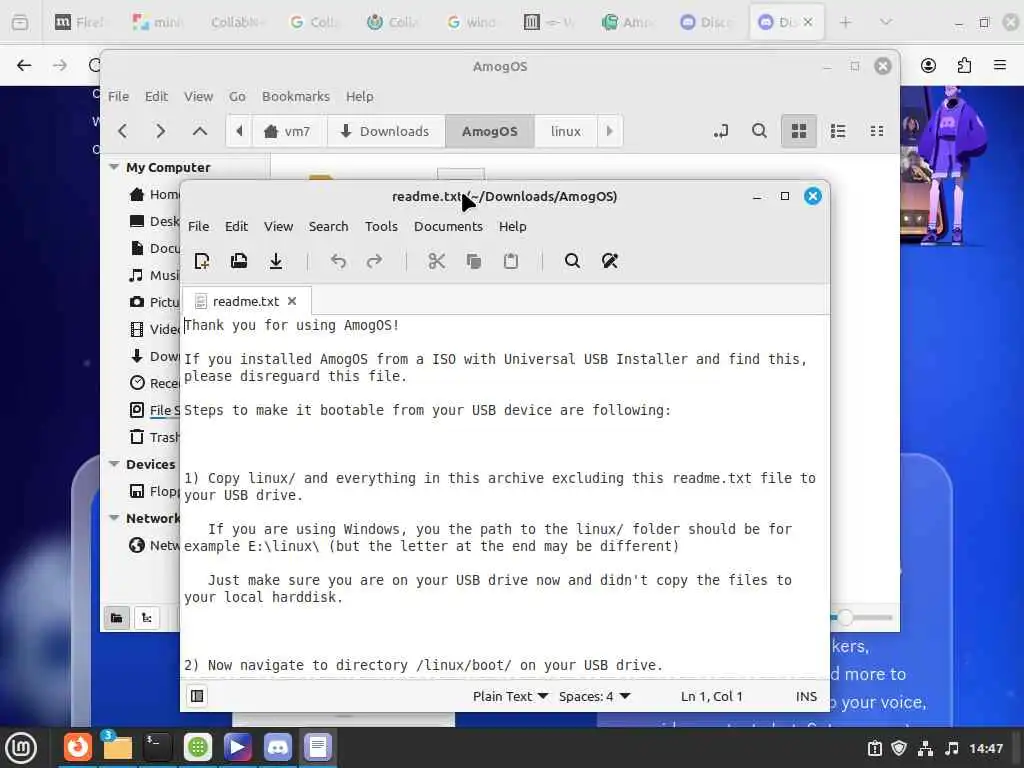The height and width of the screenshot is (768, 1024).
Task: Toggle location entry in file manager
Action: [720, 131]
